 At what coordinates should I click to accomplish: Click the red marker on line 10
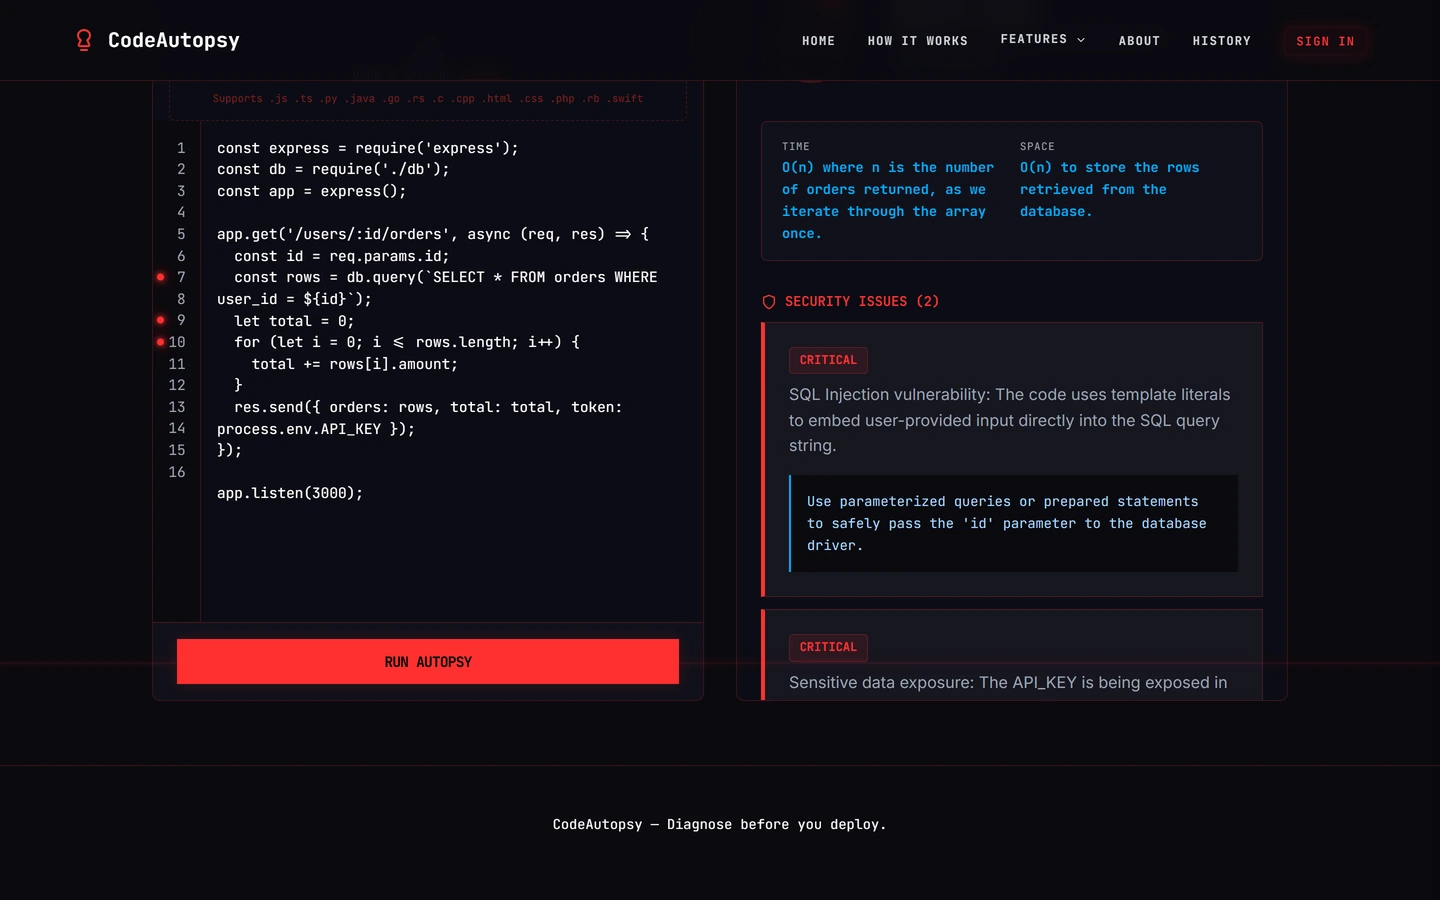coord(160,342)
